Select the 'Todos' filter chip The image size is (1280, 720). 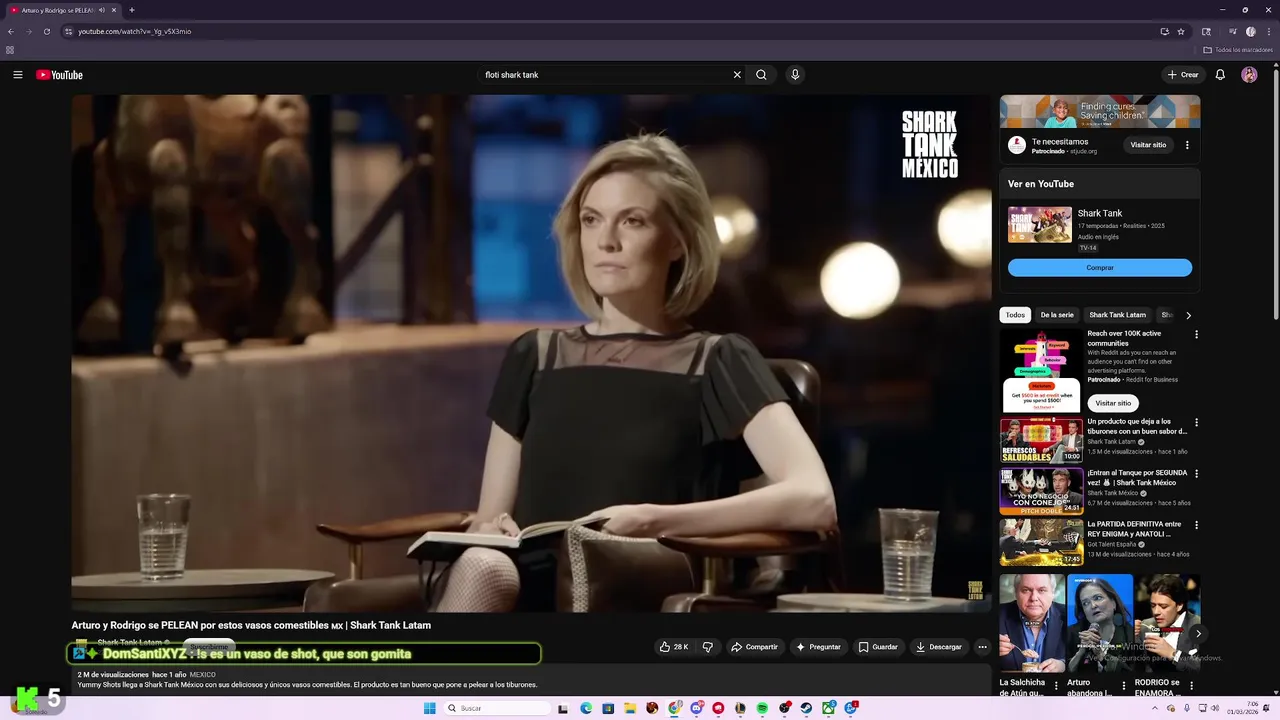tap(1015, 315)
